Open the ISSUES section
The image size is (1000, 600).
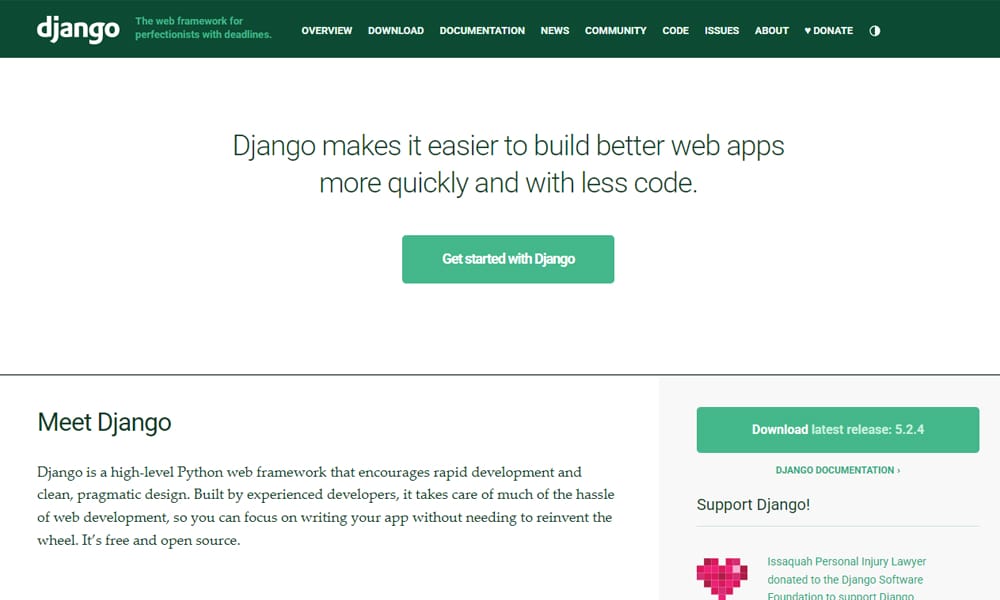[721, 31]
